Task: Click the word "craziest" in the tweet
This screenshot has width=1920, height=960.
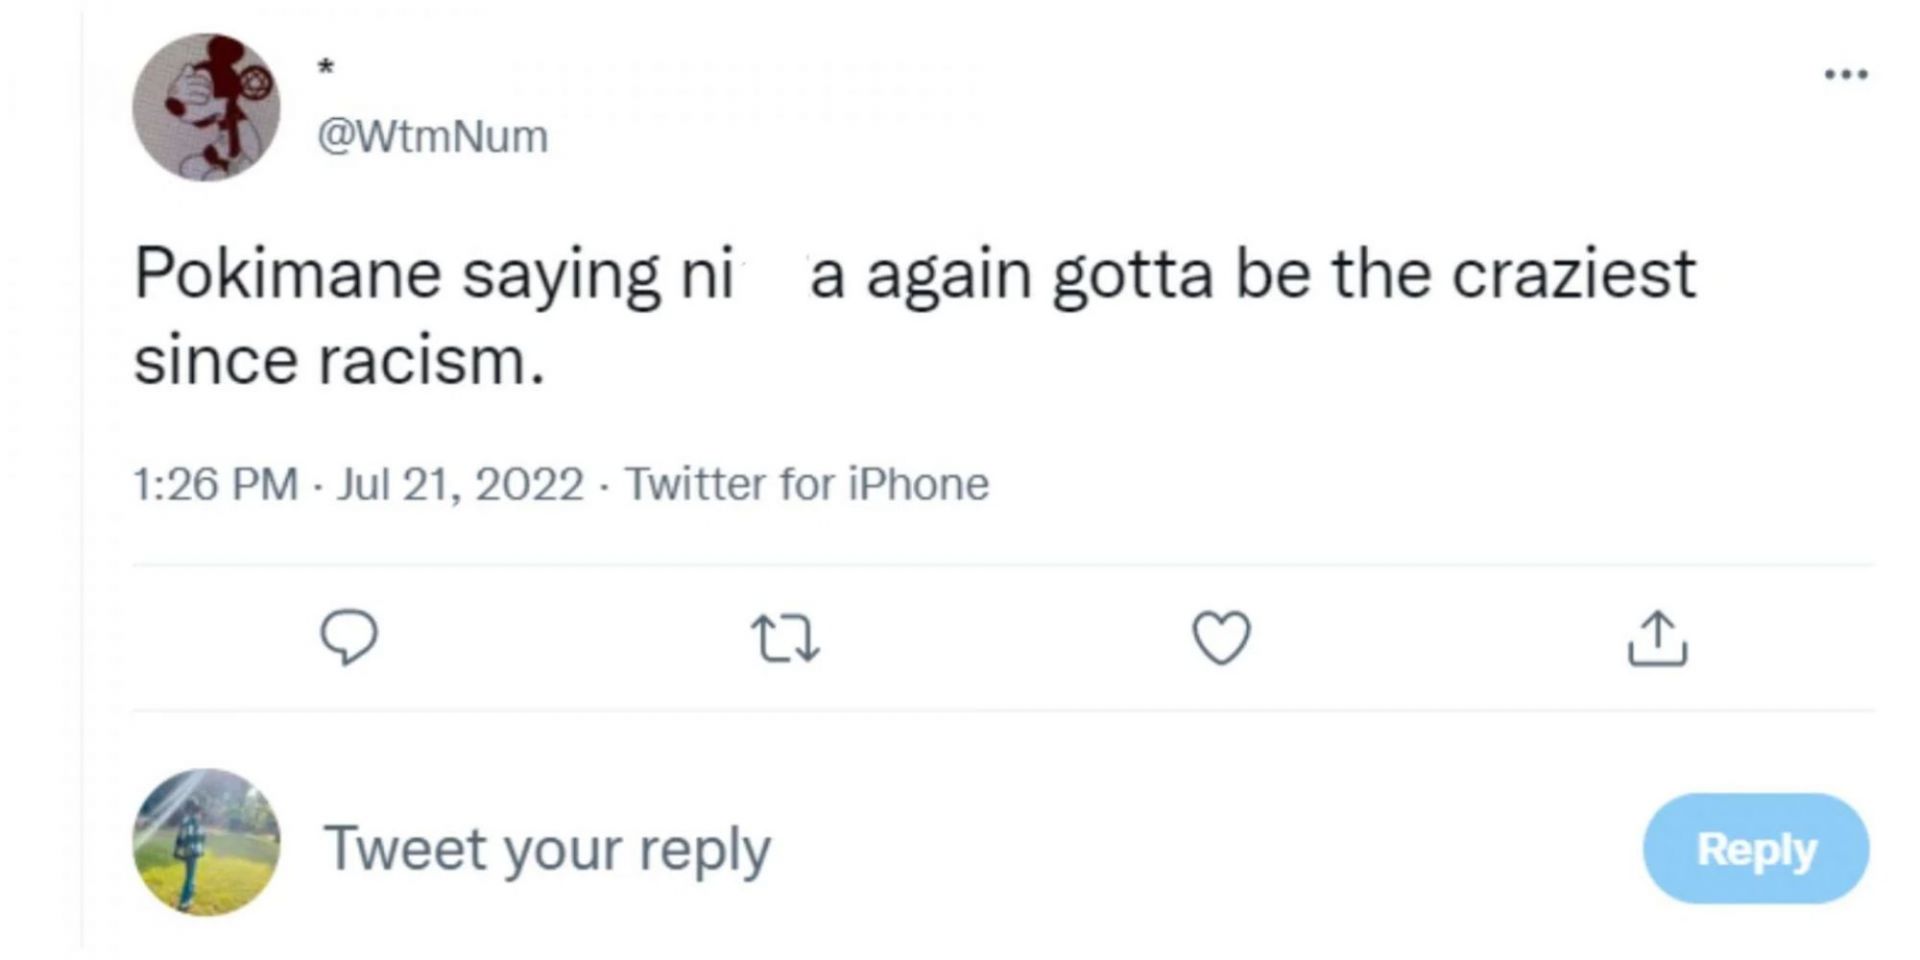Action: point(1573,274)
